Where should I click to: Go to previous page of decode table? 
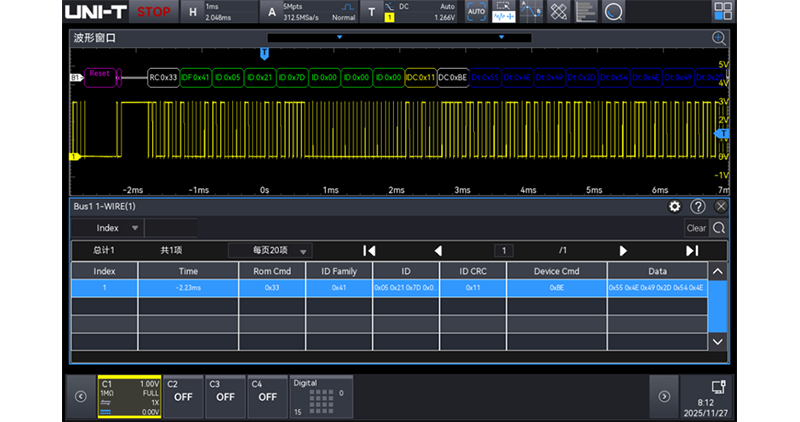pos(438,251)
